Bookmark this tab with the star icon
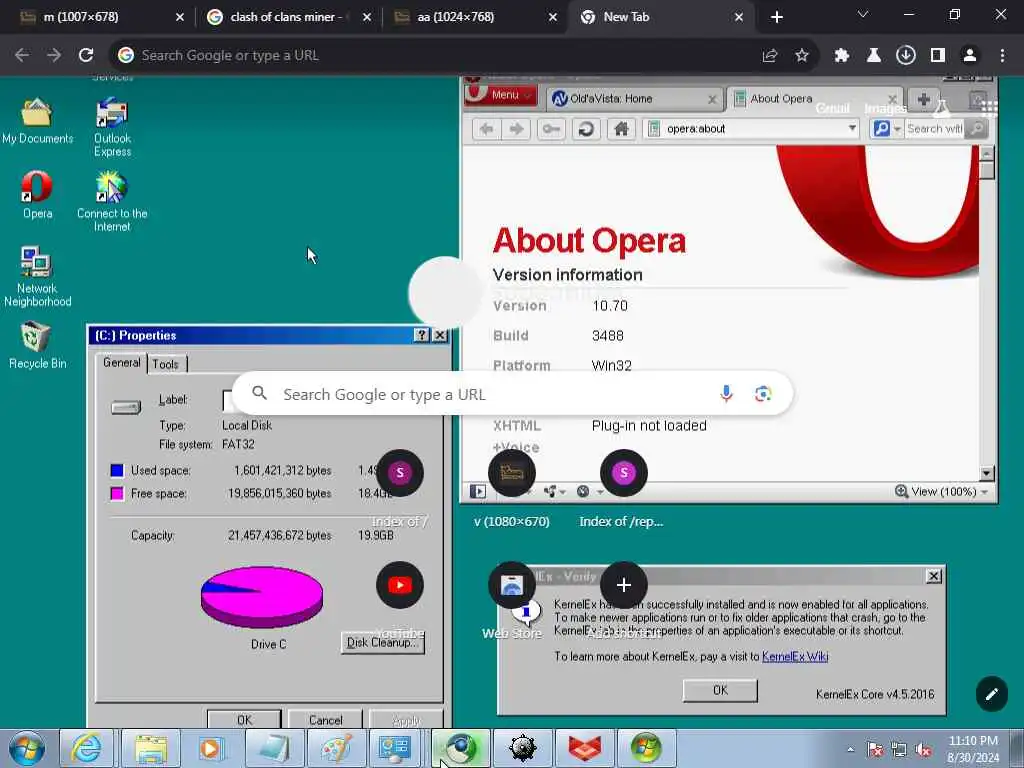 click(802, 56)
